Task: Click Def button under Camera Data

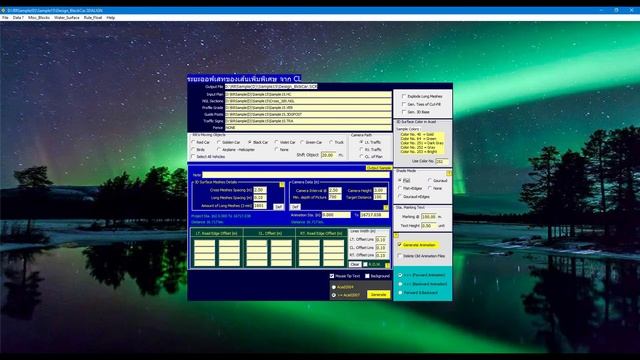Action: click(x=295, y=207)
